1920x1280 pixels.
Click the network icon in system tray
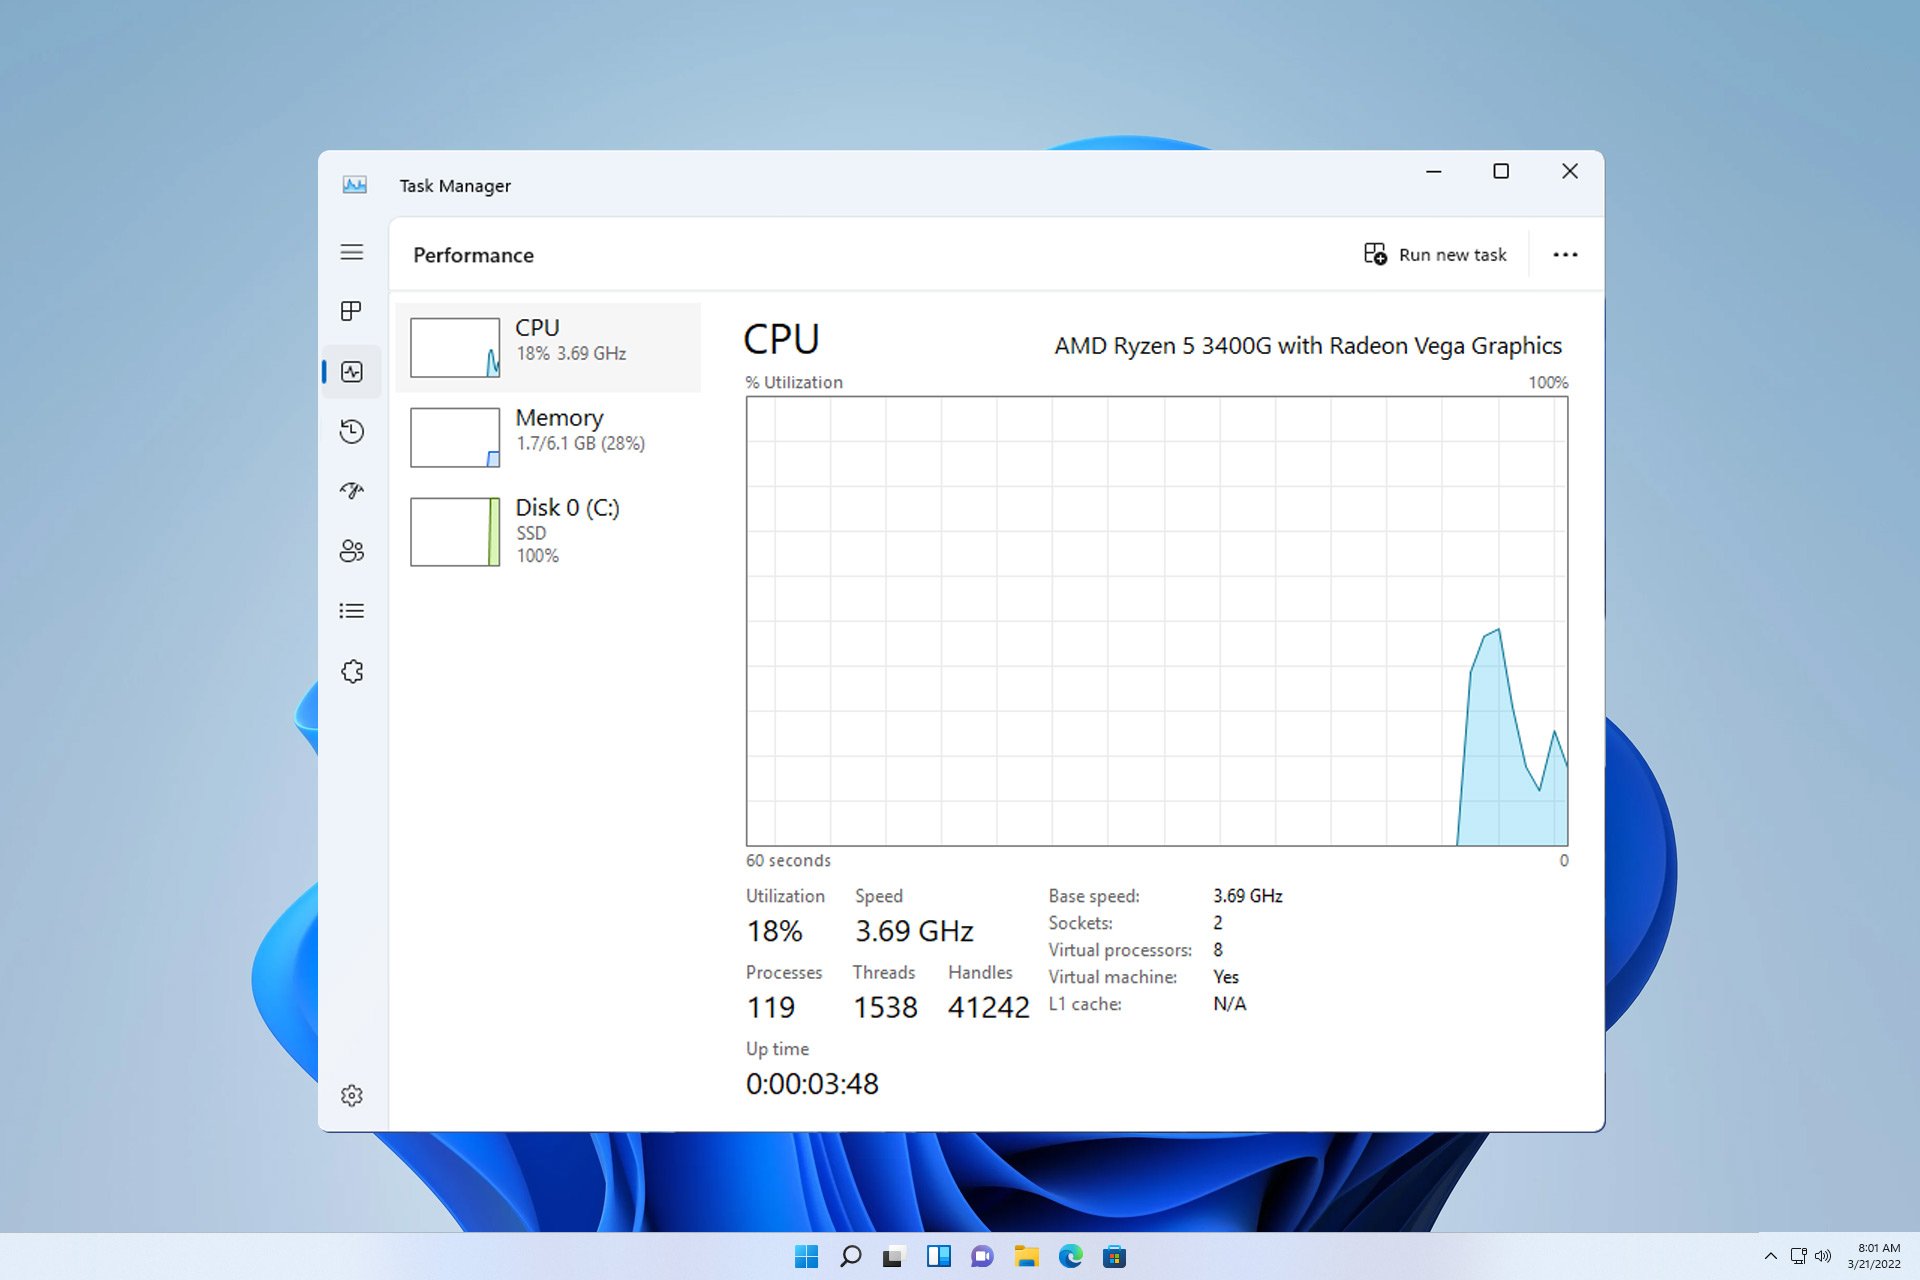coord(1798,1256)
